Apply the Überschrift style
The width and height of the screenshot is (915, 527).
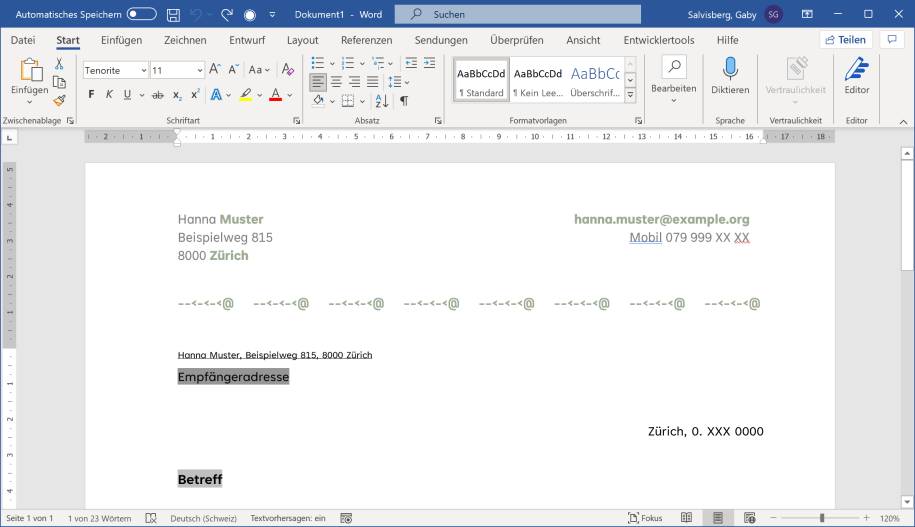(x=595, y=81)
